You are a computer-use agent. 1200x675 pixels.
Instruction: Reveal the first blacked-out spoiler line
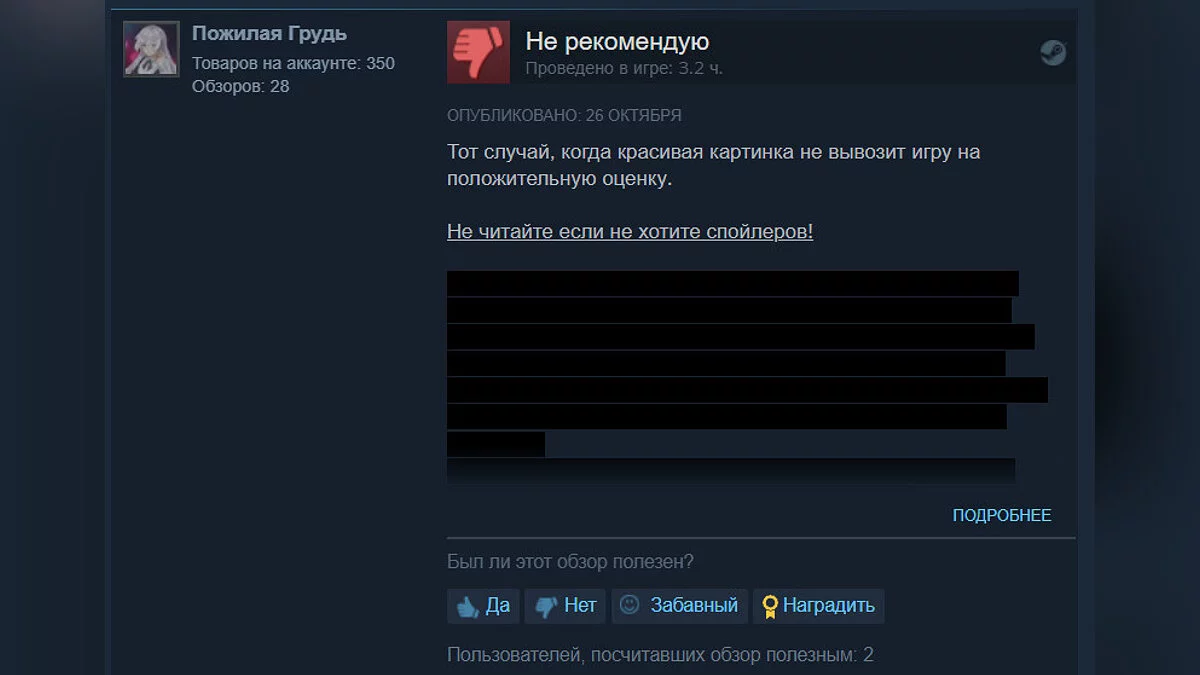point(732,283)
